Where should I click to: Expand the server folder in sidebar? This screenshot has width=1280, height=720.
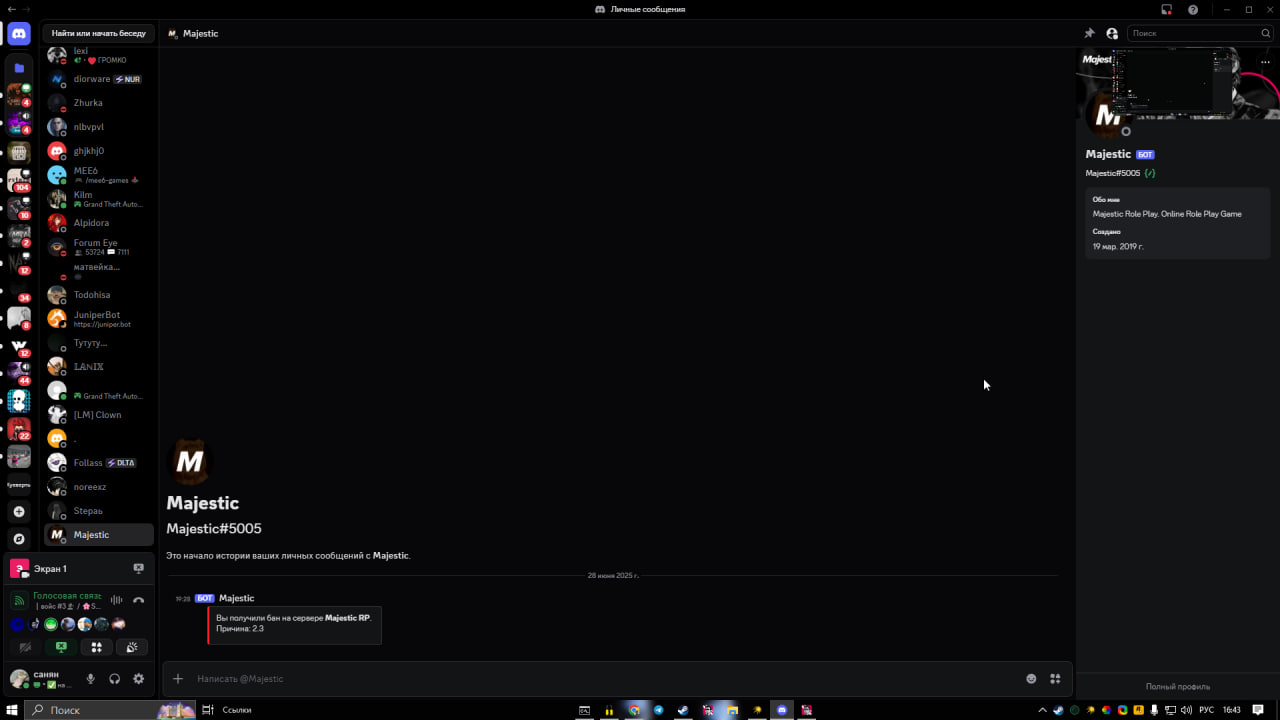coord(18,68)
